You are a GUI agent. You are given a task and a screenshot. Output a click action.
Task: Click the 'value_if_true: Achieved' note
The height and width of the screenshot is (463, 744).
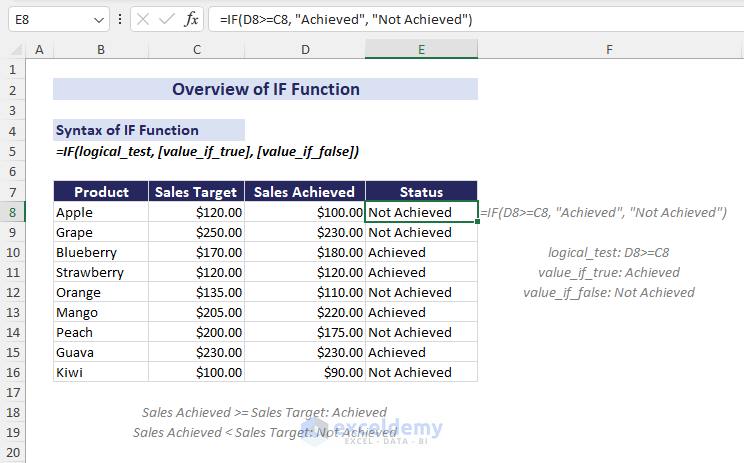click(609, 272)
